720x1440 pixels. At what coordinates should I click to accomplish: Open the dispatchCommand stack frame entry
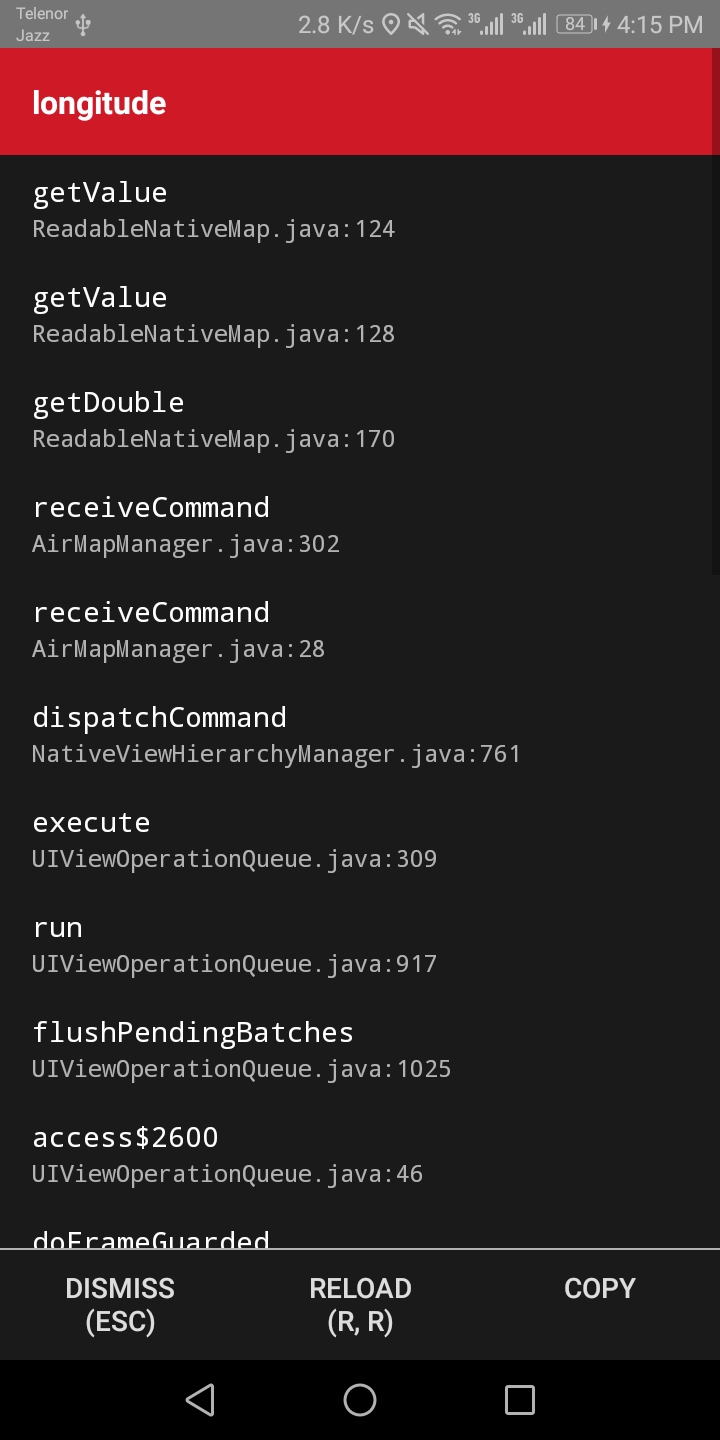(276, 733)
